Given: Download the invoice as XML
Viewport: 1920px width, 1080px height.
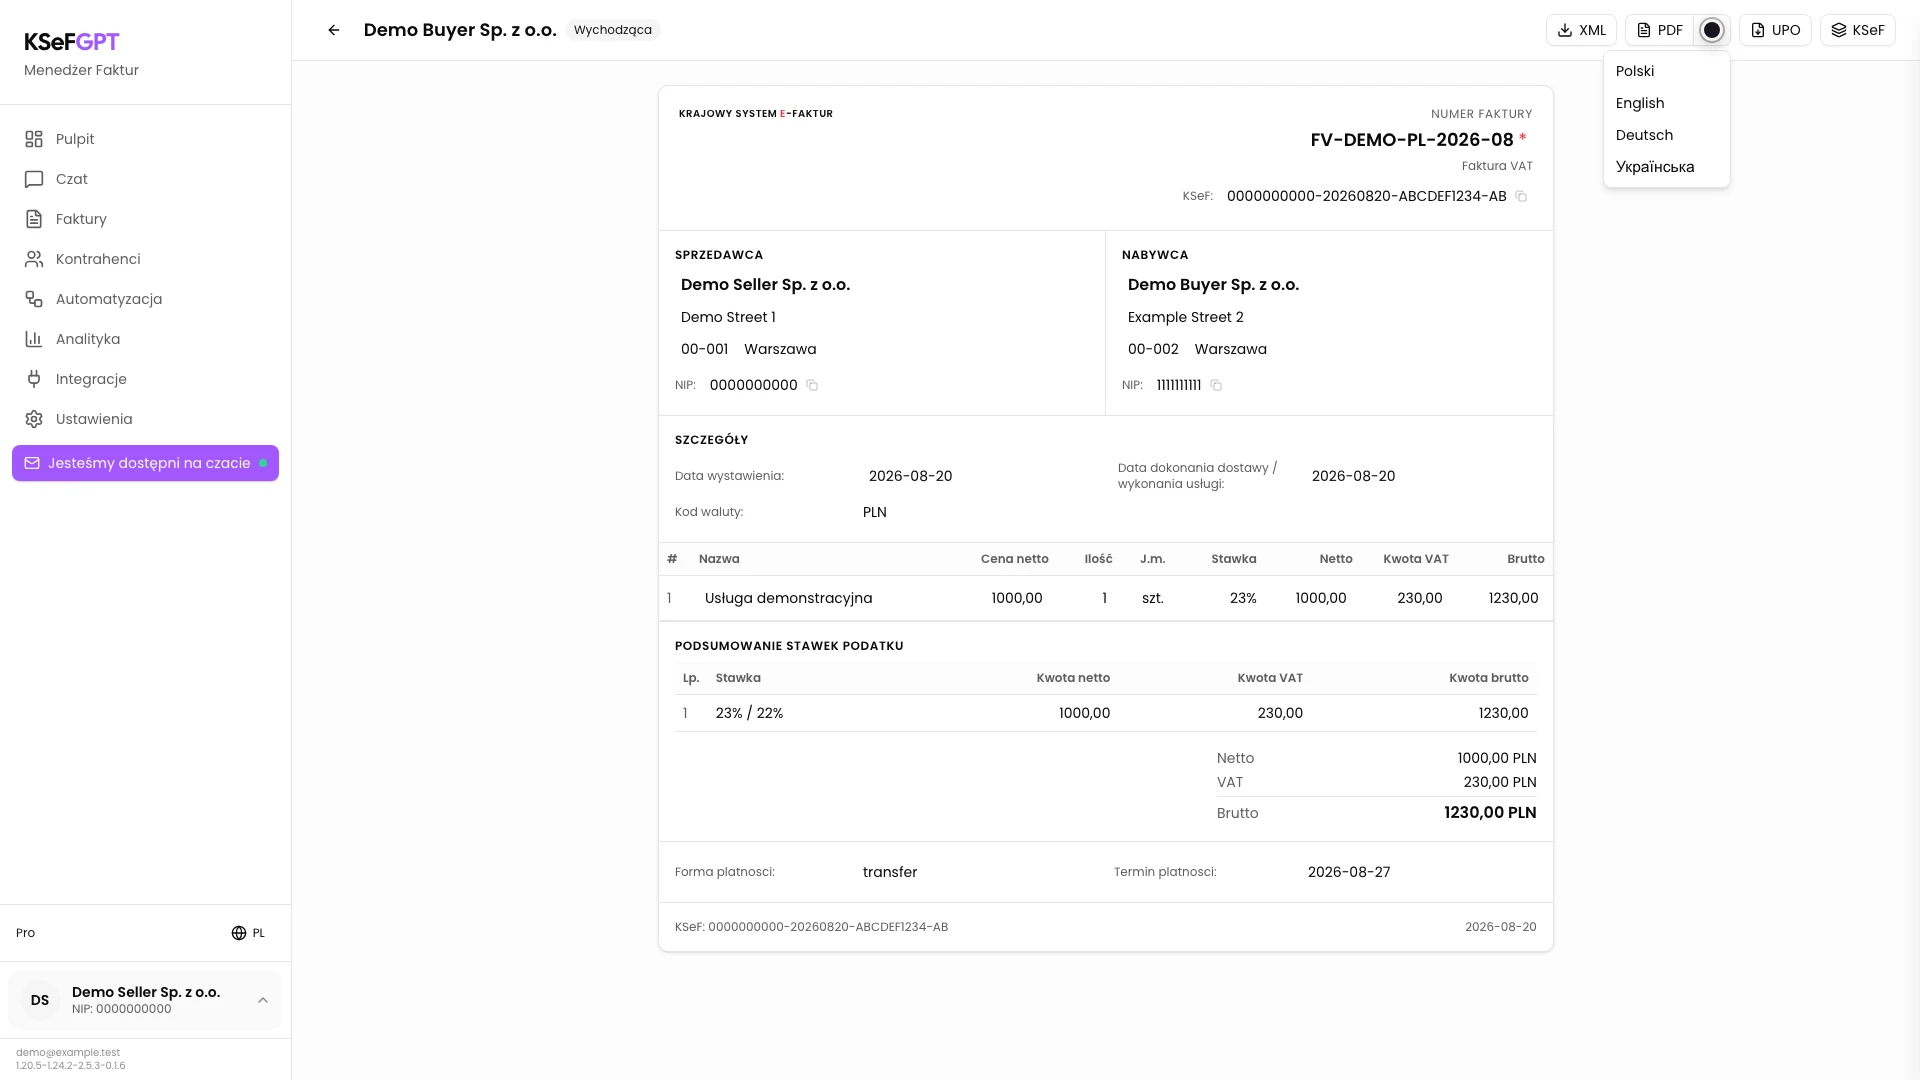Looking at the screenshot, I should 1581,30.
